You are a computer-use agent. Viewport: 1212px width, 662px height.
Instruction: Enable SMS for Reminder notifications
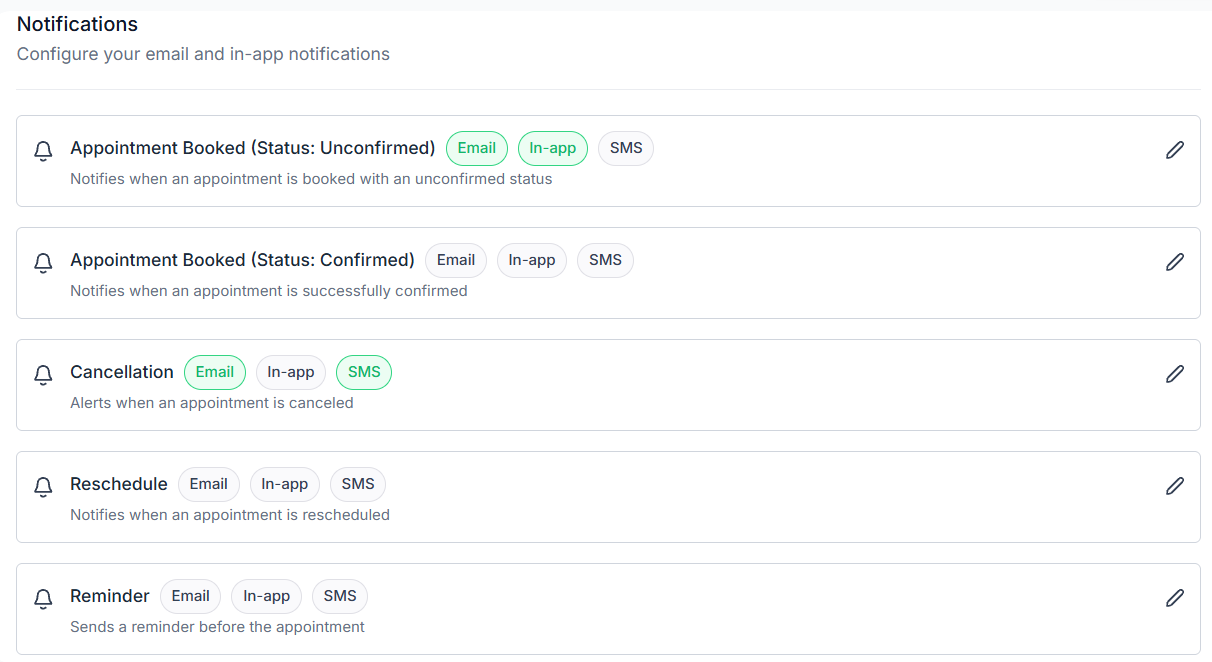tap(339, 596)
